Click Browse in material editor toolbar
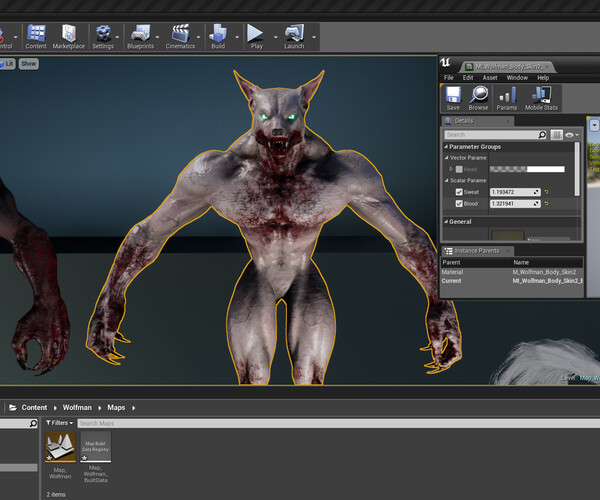 [x=478, y=98]
